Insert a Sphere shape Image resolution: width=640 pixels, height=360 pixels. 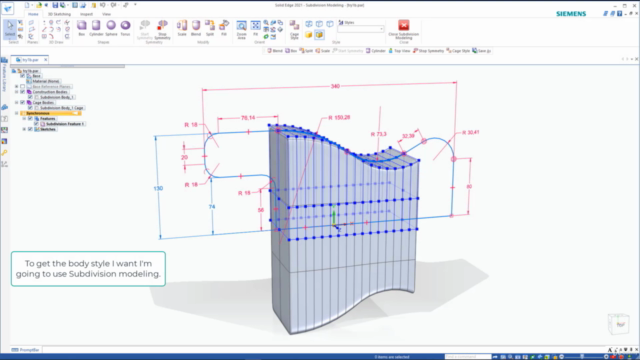click(111, 28)
